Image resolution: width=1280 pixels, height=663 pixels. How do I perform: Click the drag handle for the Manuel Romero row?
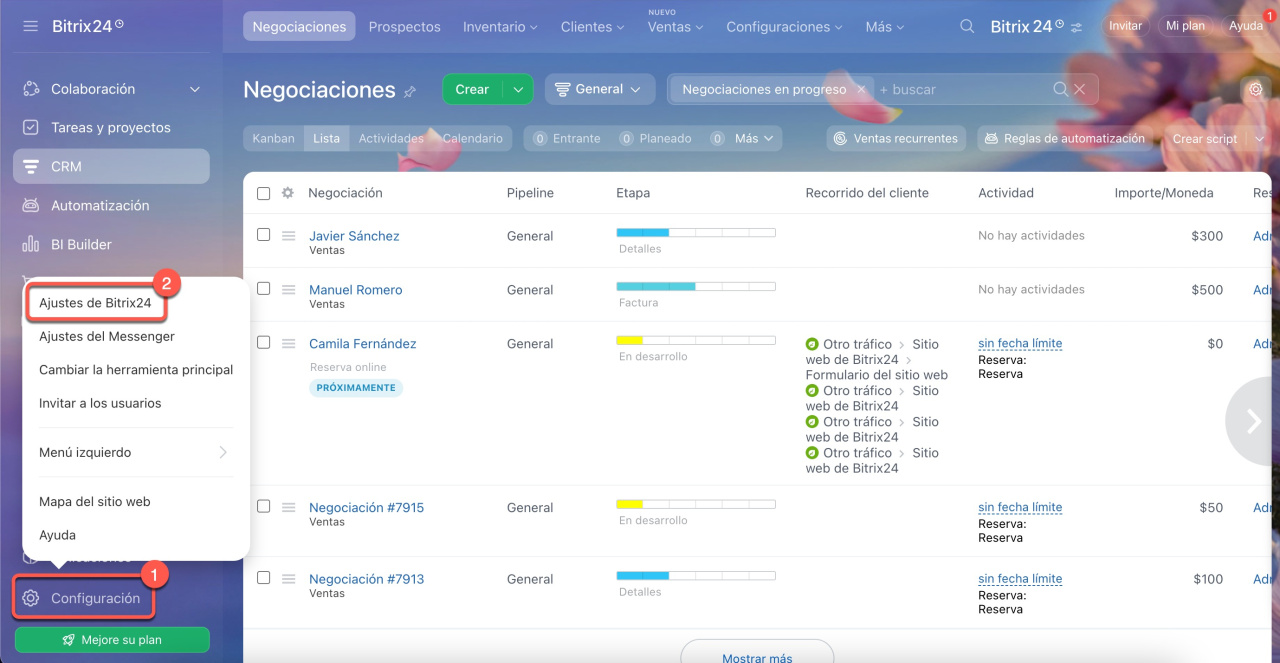pos(288,290)
